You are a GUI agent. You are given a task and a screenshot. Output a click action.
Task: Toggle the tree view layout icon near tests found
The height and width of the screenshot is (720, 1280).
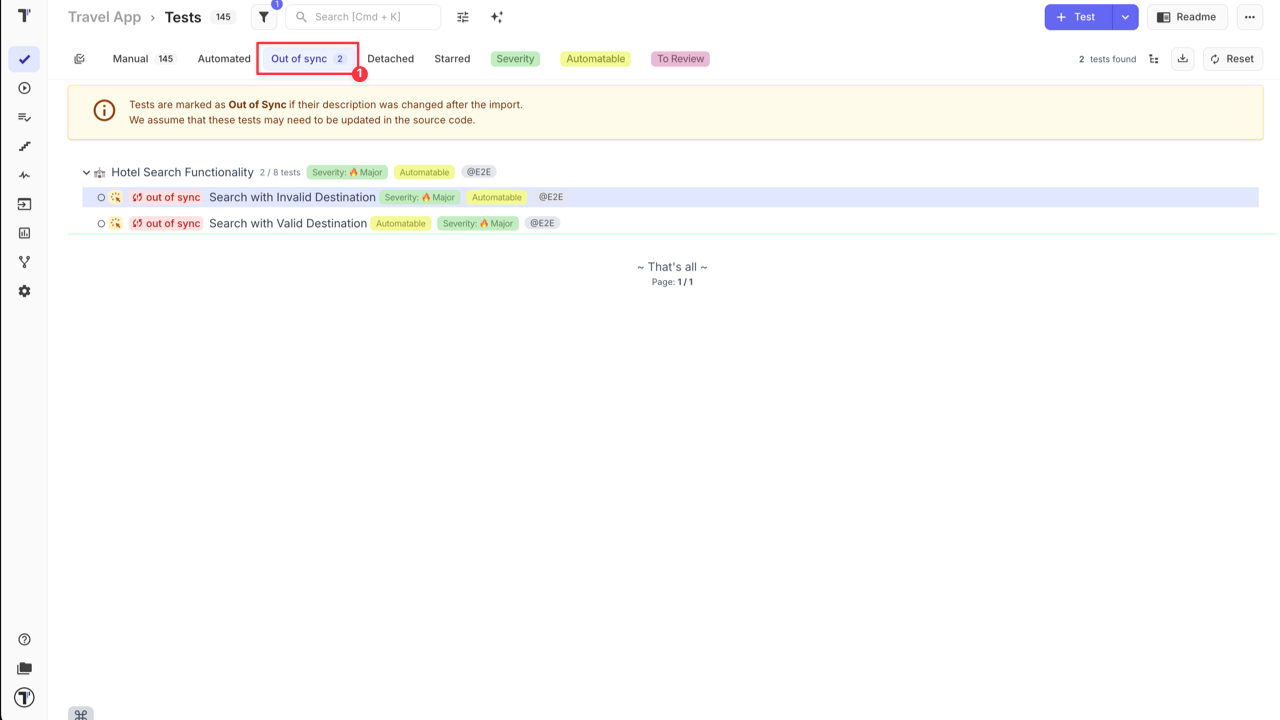1153,59
